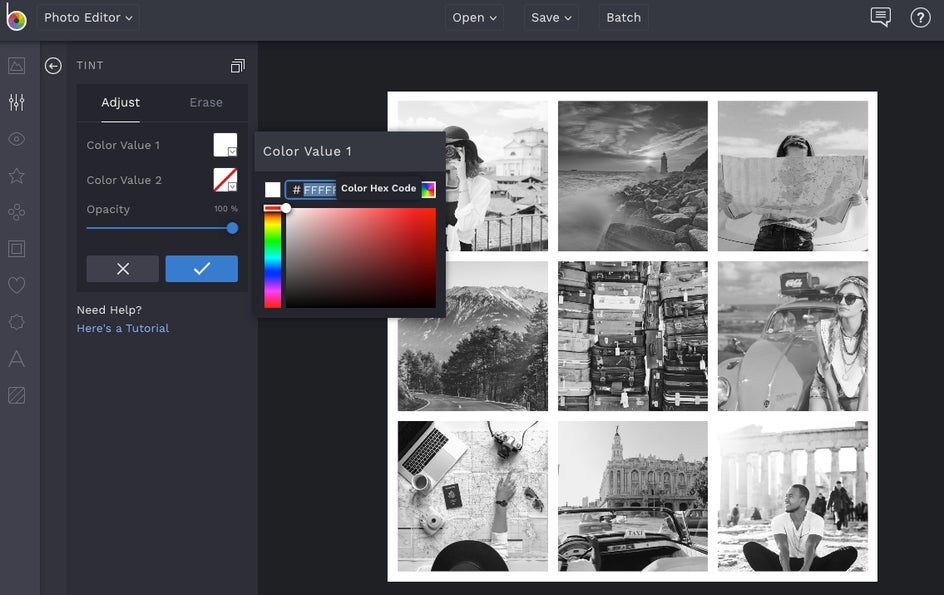Open the Photo Editor dropdown
This screenshot has width=944, height=595.
click(88, 17)
